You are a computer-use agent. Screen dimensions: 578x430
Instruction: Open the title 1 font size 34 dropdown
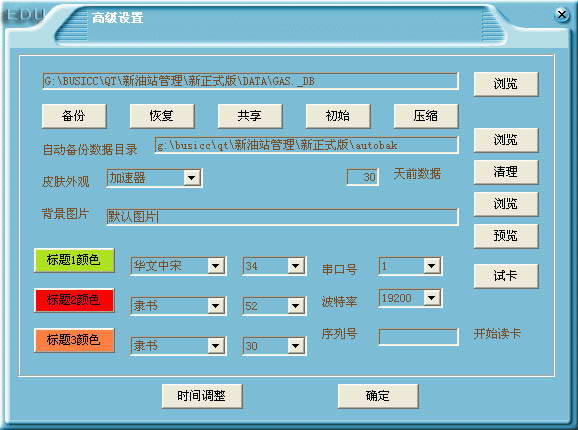(x=296, y=266)
